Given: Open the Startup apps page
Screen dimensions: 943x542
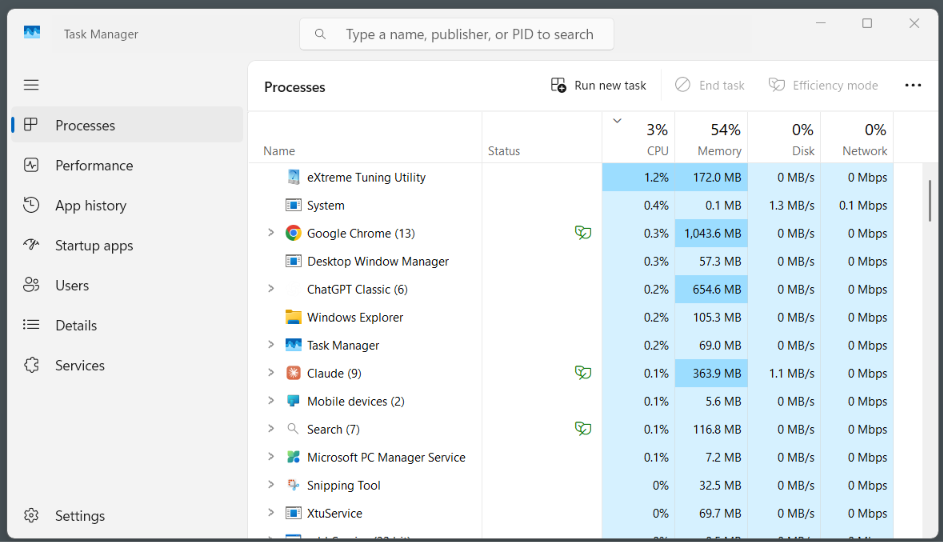Looking at the screenshot, I should (127, 245).
